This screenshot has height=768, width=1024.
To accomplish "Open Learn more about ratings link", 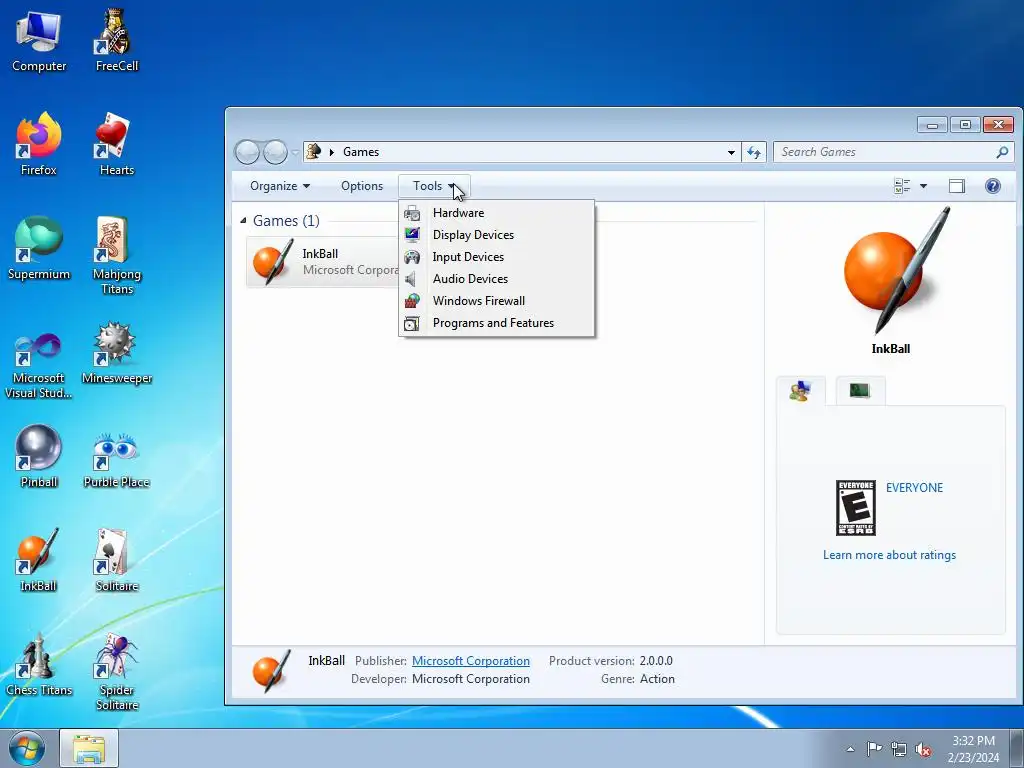I will pyautogui.click(x=889, y=555).
